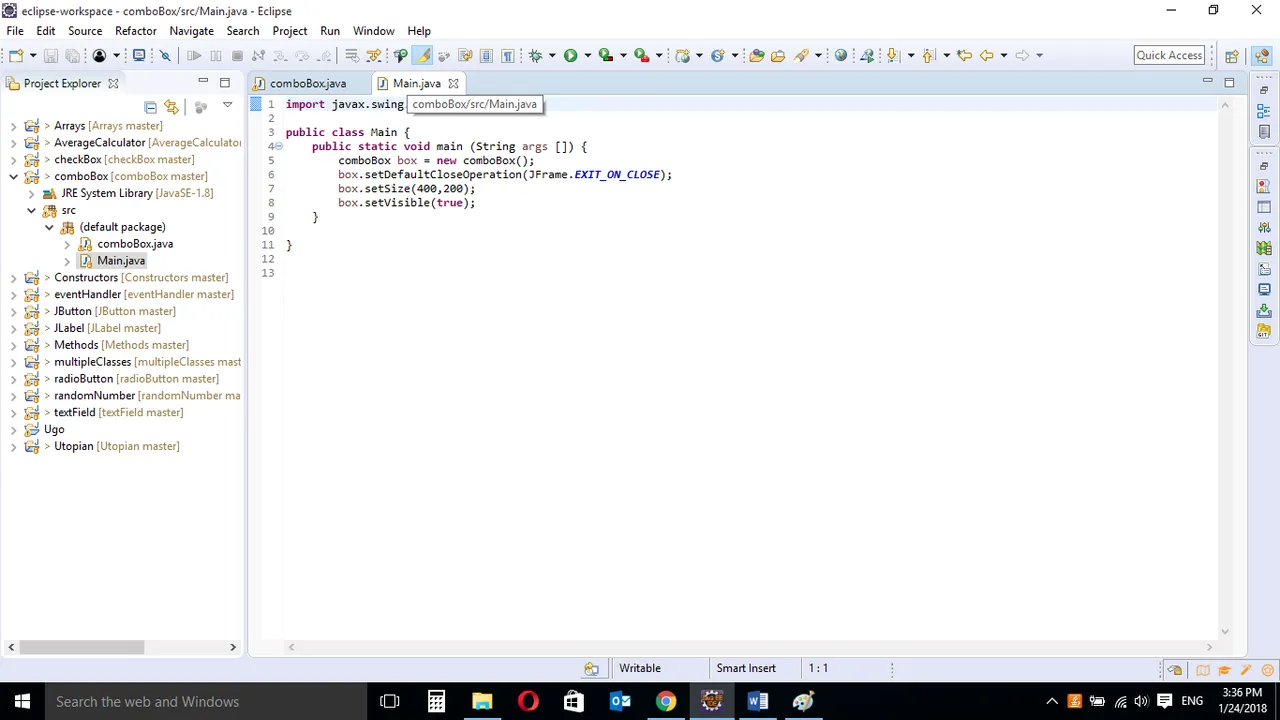Click the Last Edit Location icon
This screenshot has width=1280, height=720.
964,55
